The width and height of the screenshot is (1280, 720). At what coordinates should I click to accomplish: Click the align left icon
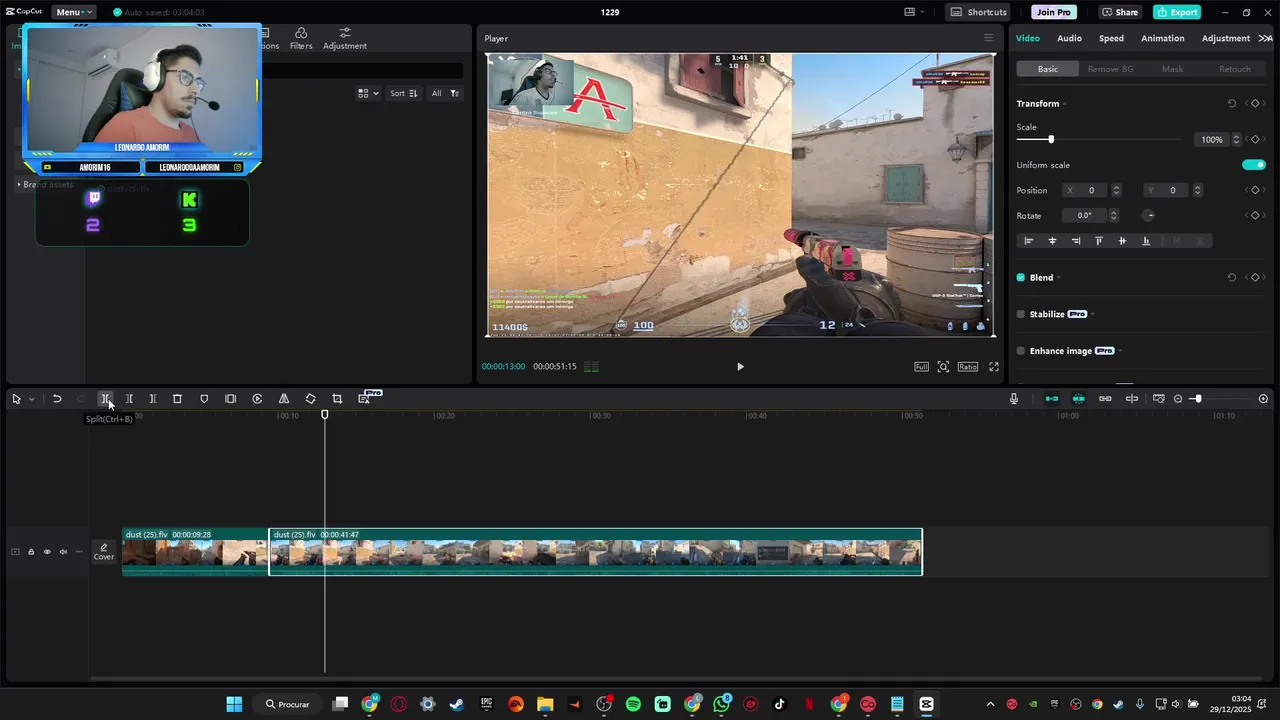1029,241
